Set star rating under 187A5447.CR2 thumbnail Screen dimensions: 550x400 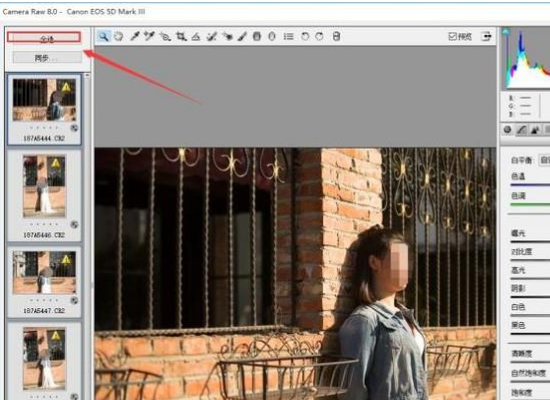point(44,300)
